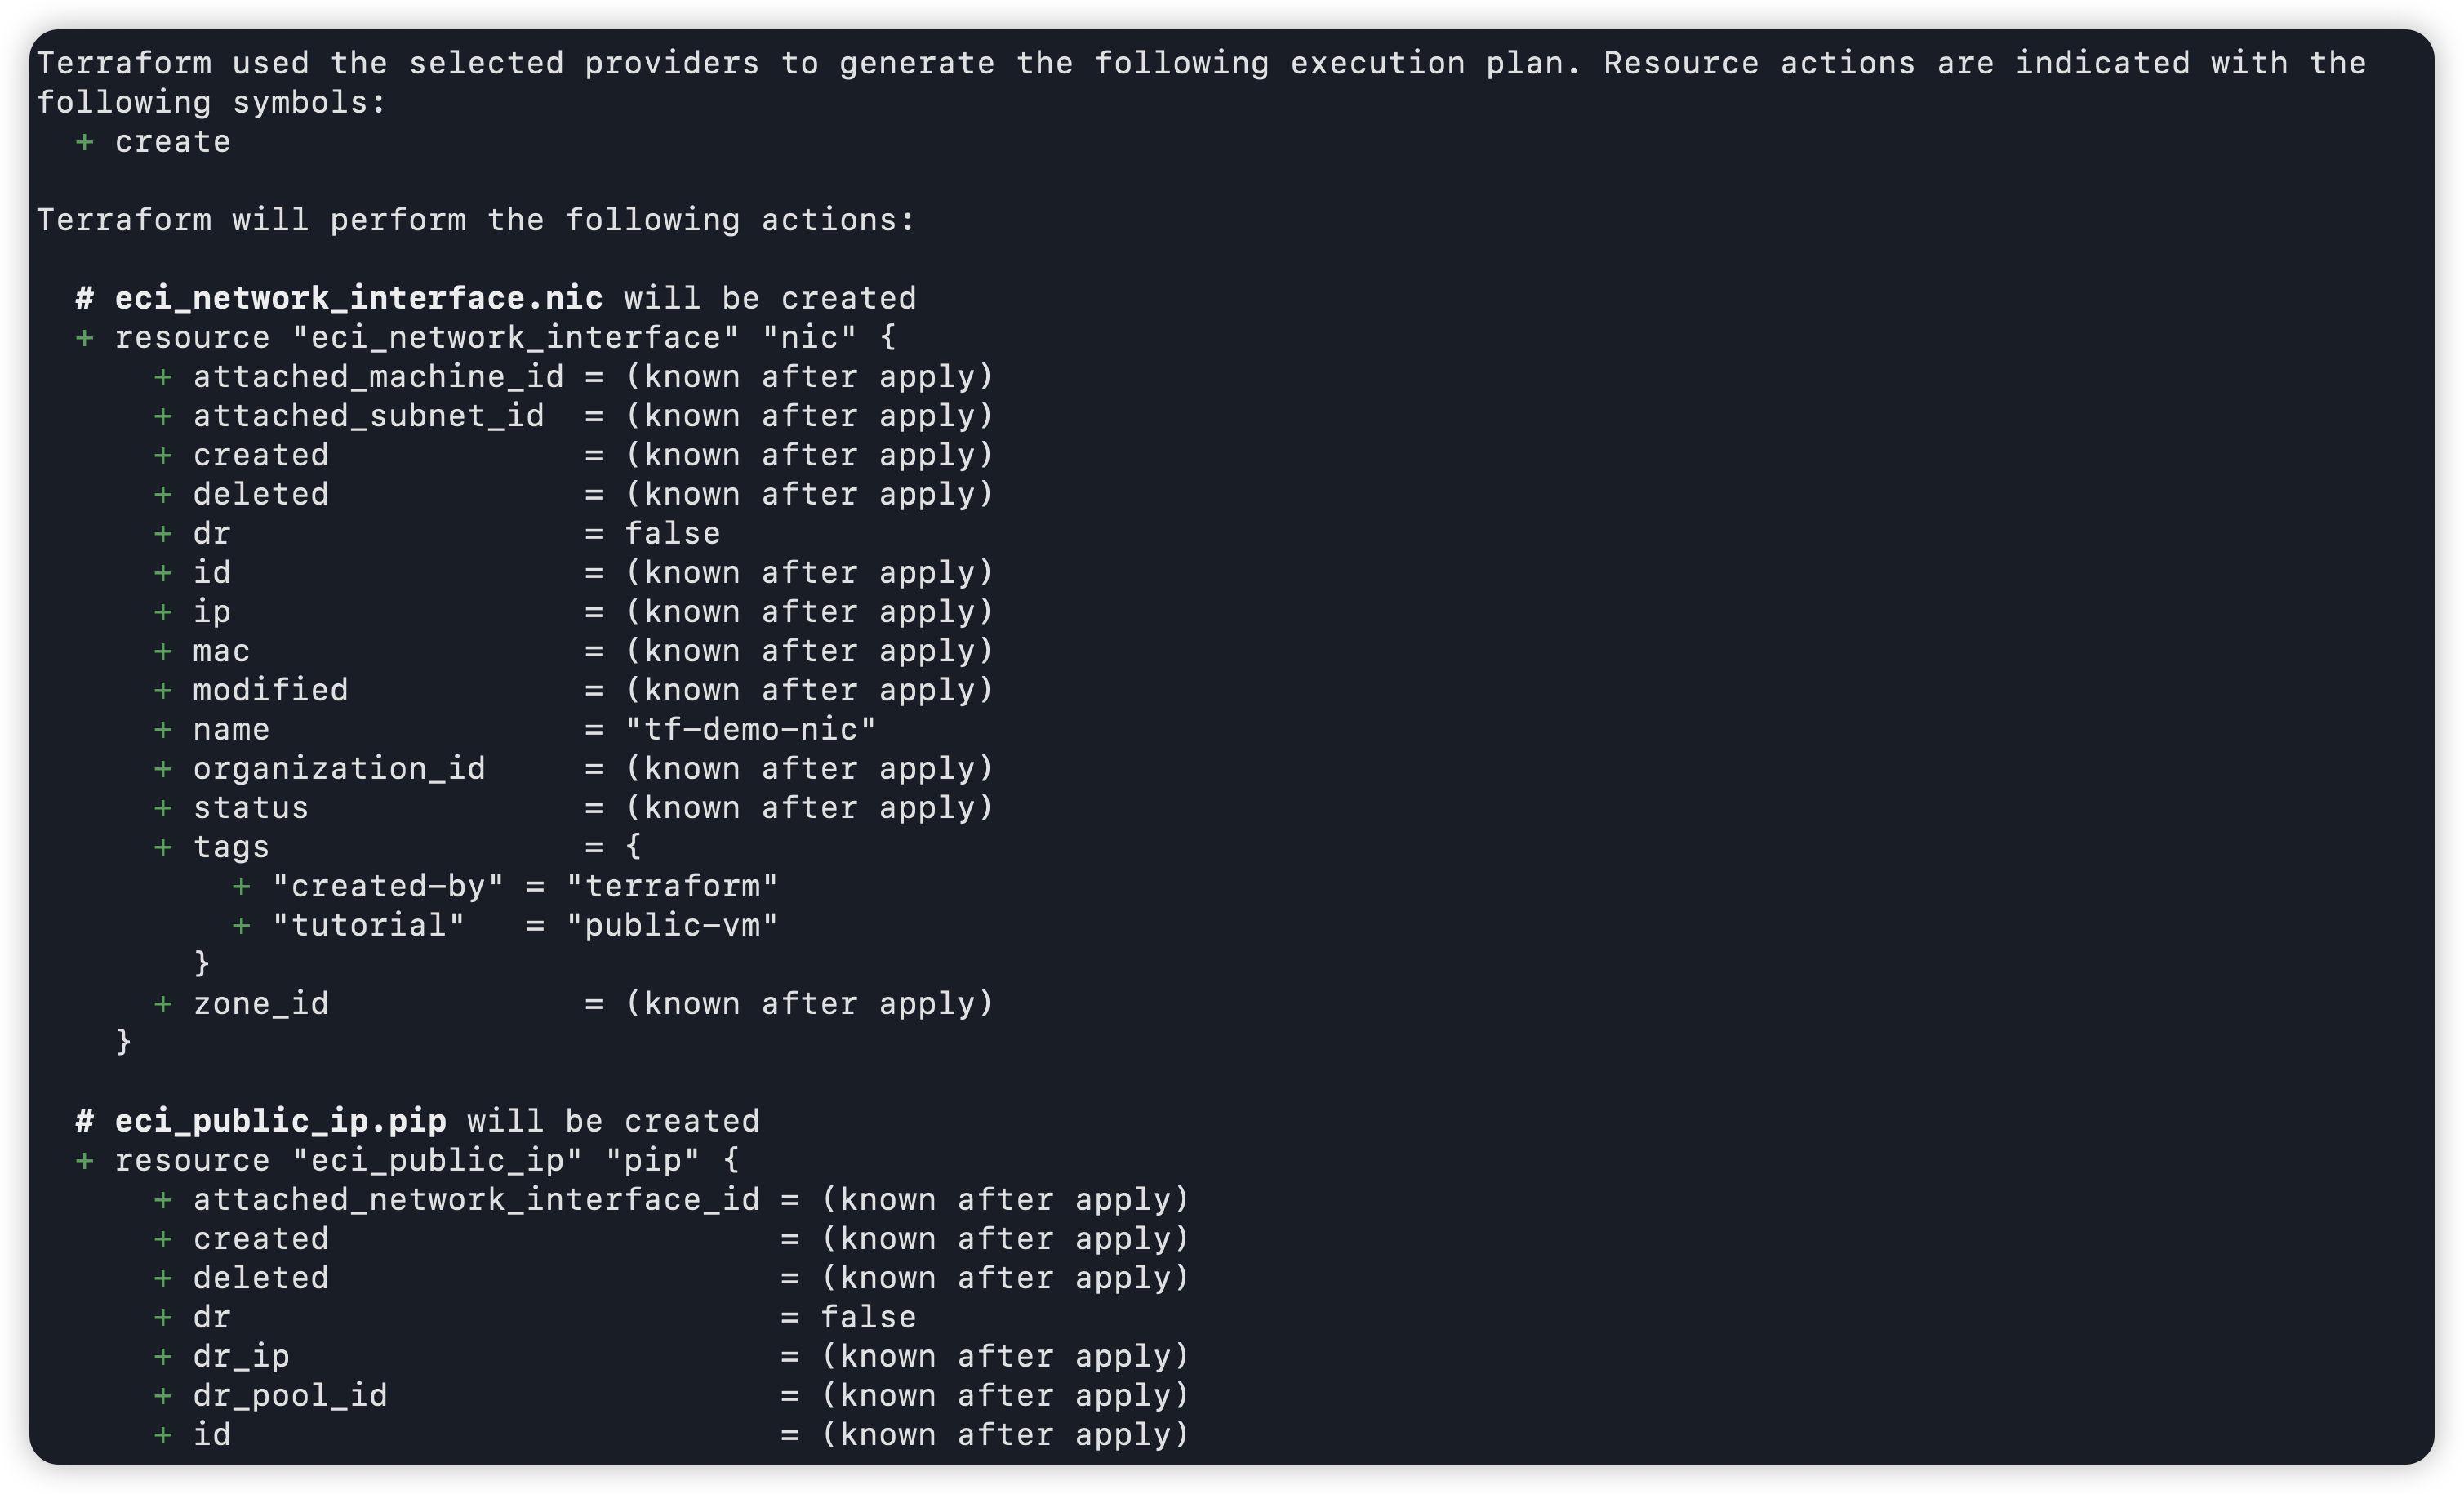Click the plus before resource "eci_network_interface"
This screenshot has width=2464, height=1494.
click(85, 338)
